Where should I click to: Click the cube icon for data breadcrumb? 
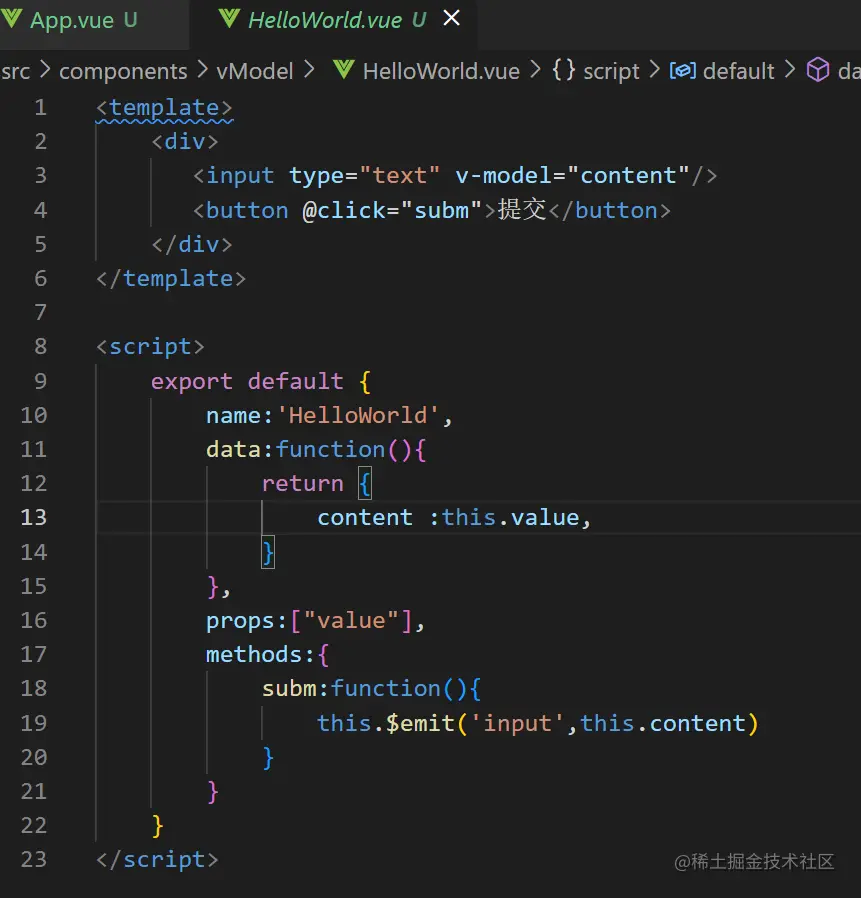click(818, 70)
